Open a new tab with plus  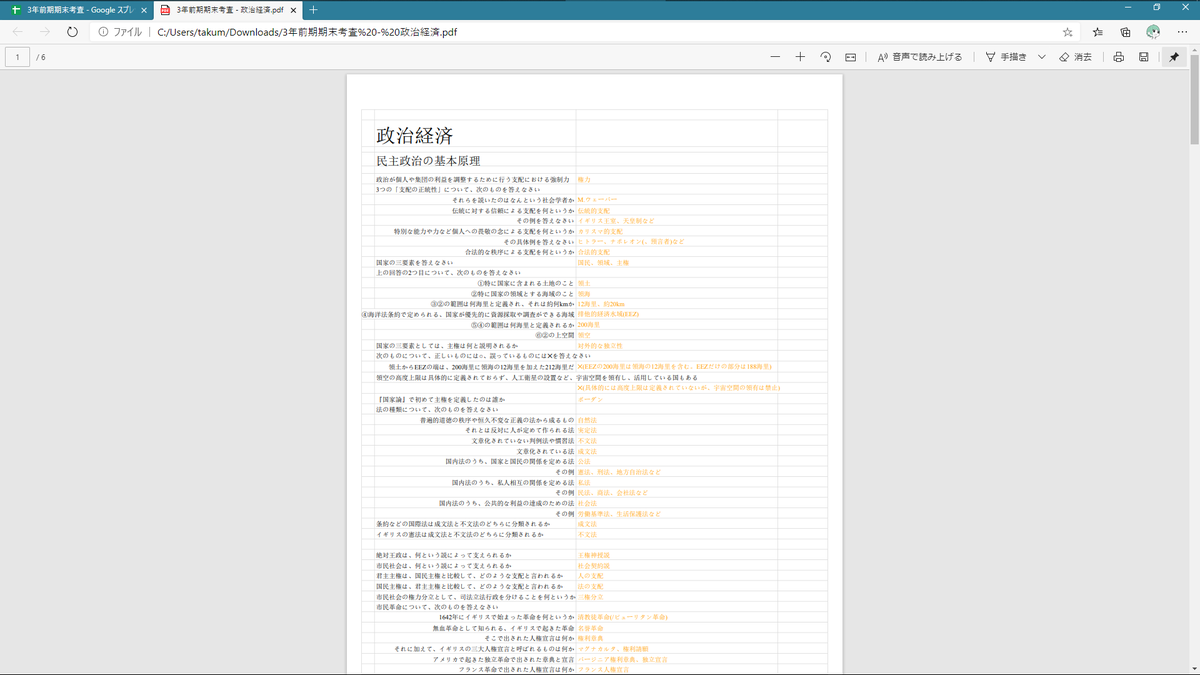(313, 9)
